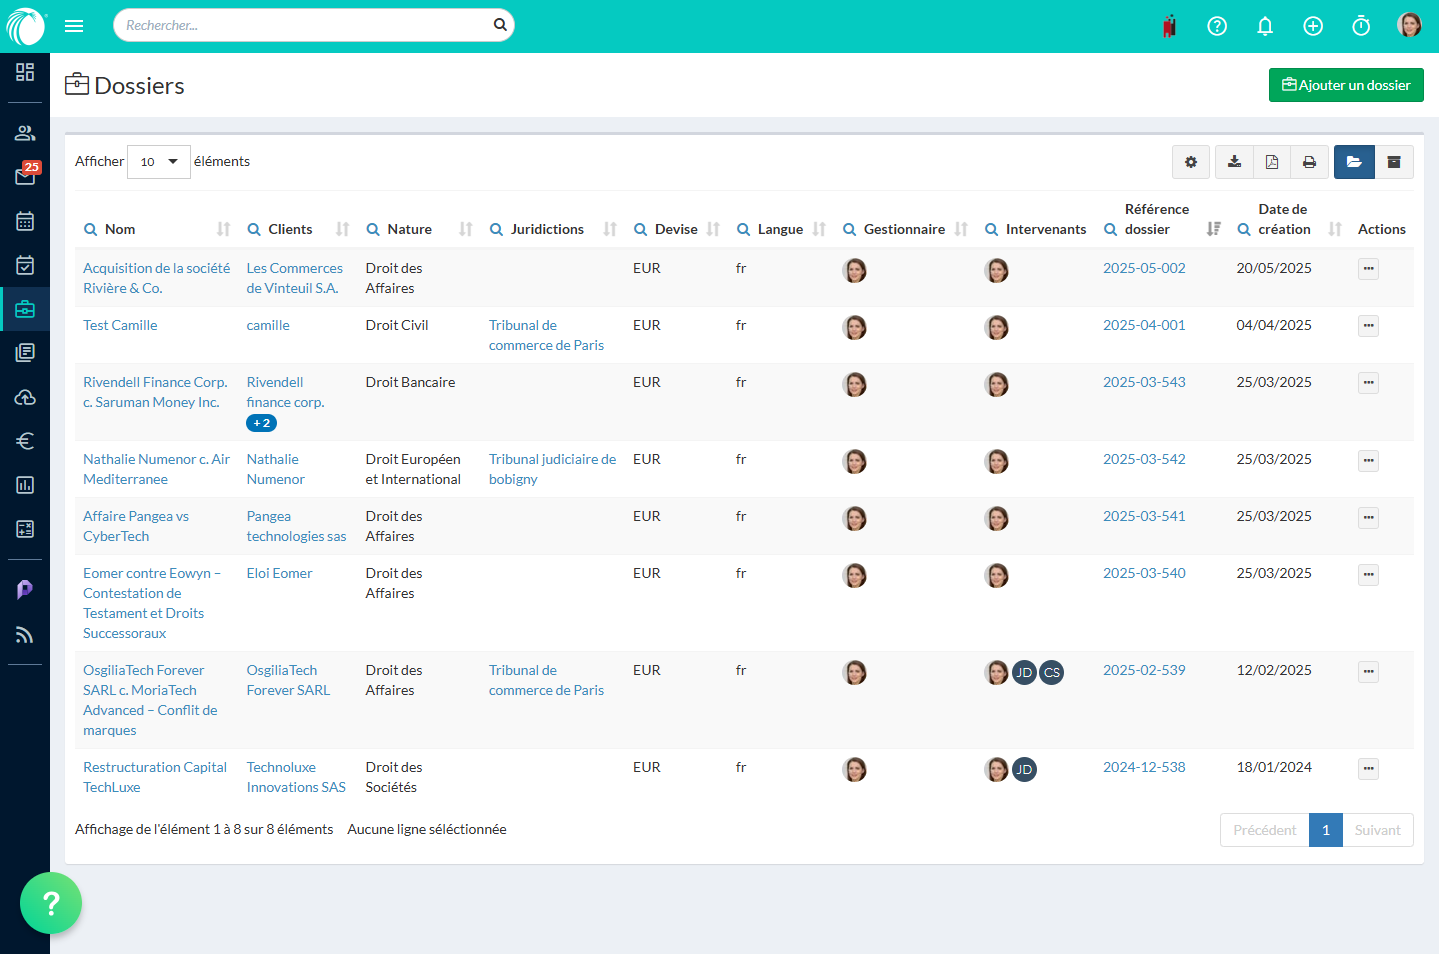Open the timer stopwatch icon
The width and height of the screenshot is (1439, 954).
[x=1361, y=26]
